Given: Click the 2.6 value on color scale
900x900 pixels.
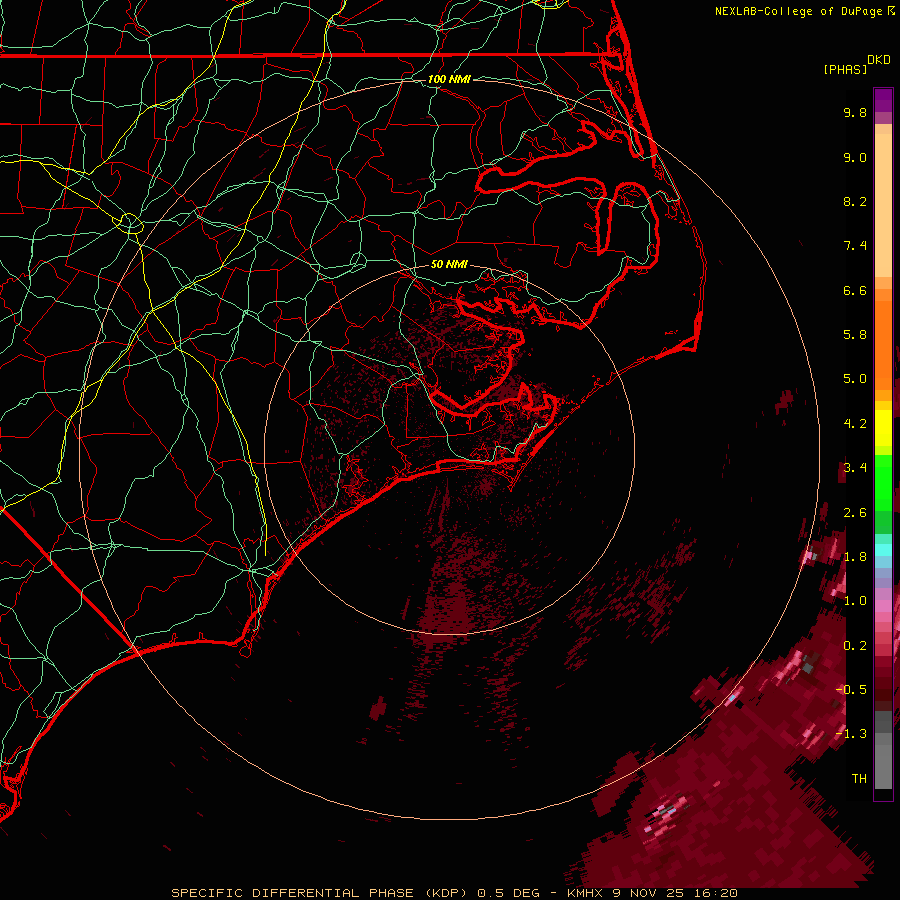Looking at the screenshot, I should 855,513.
